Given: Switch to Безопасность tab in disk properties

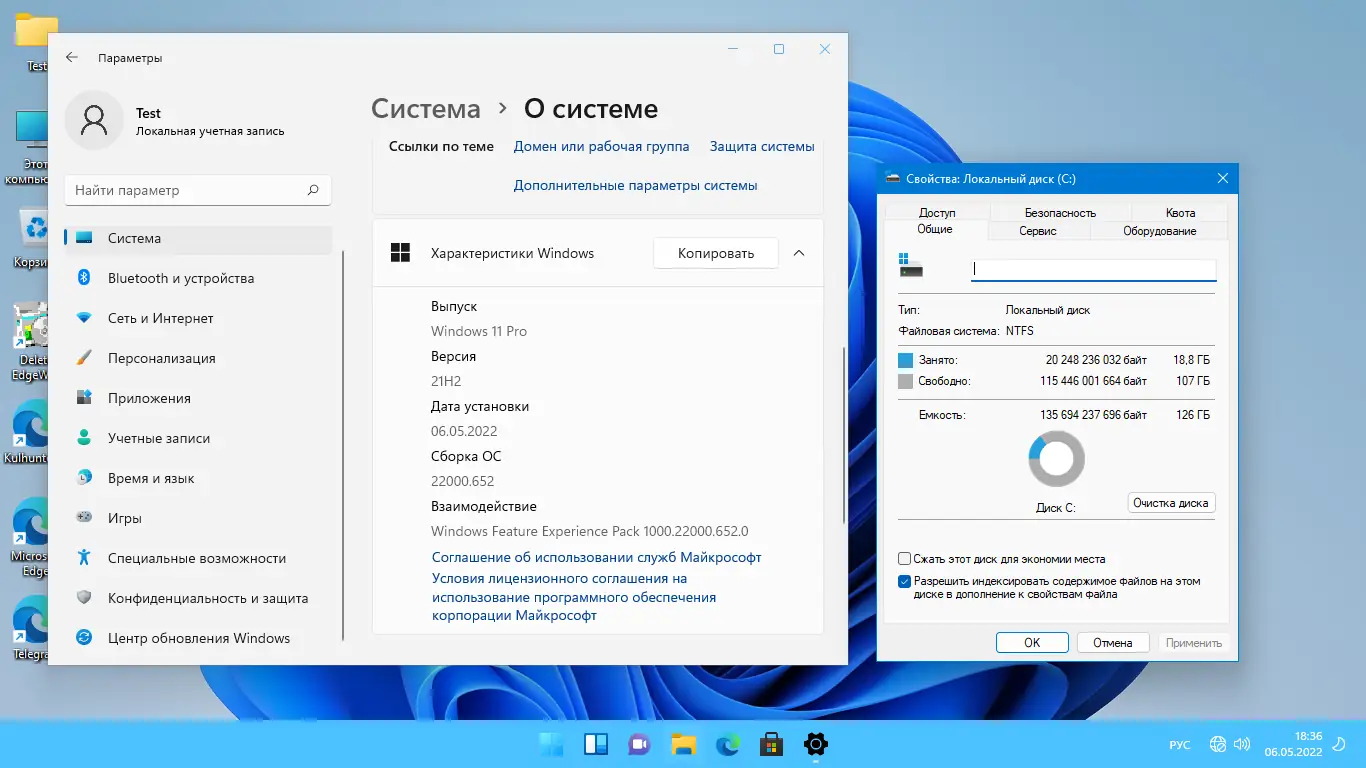Looking at the screenshot, I should 1060,212.
